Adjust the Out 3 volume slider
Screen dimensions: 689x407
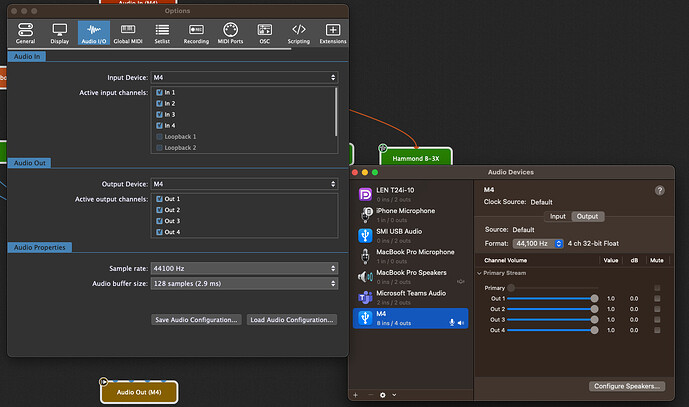click(552, 320)
